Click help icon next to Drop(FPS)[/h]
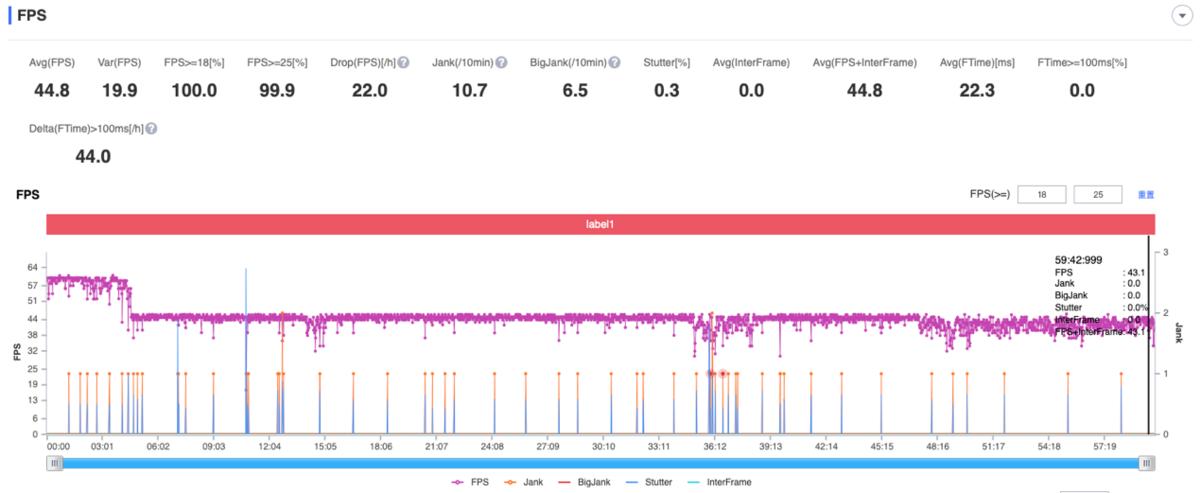 click(404, 63)
